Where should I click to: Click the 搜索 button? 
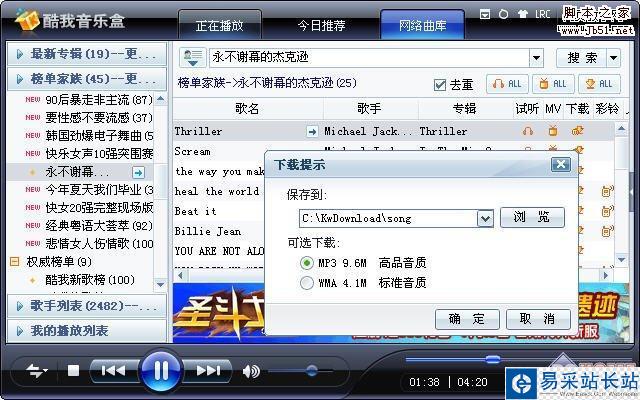pos(582,58)
